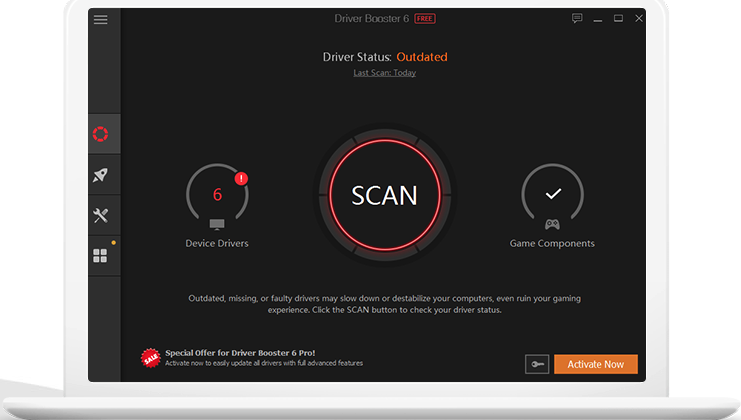Click the FREE edition badge in title

(425, 18)
